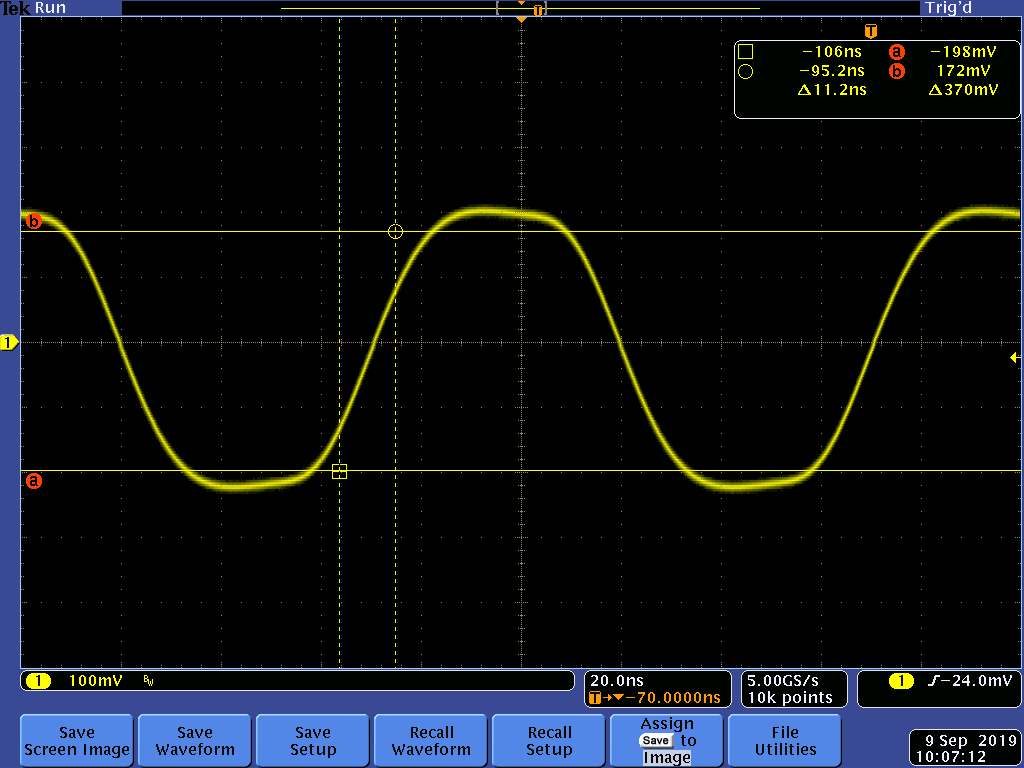Click the record view bar at top
1024x768 pixels.
click(520, 8)
